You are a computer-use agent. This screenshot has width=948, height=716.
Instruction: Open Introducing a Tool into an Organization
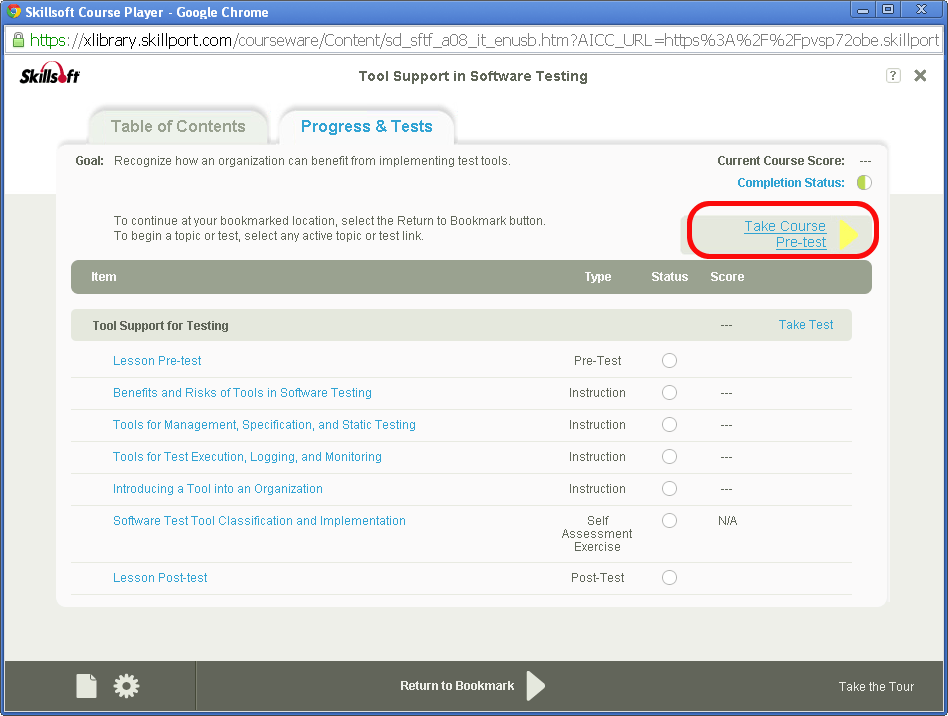[218, 489]
